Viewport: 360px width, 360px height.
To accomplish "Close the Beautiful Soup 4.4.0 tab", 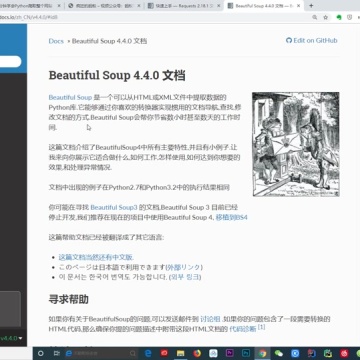I will (299, 6).
